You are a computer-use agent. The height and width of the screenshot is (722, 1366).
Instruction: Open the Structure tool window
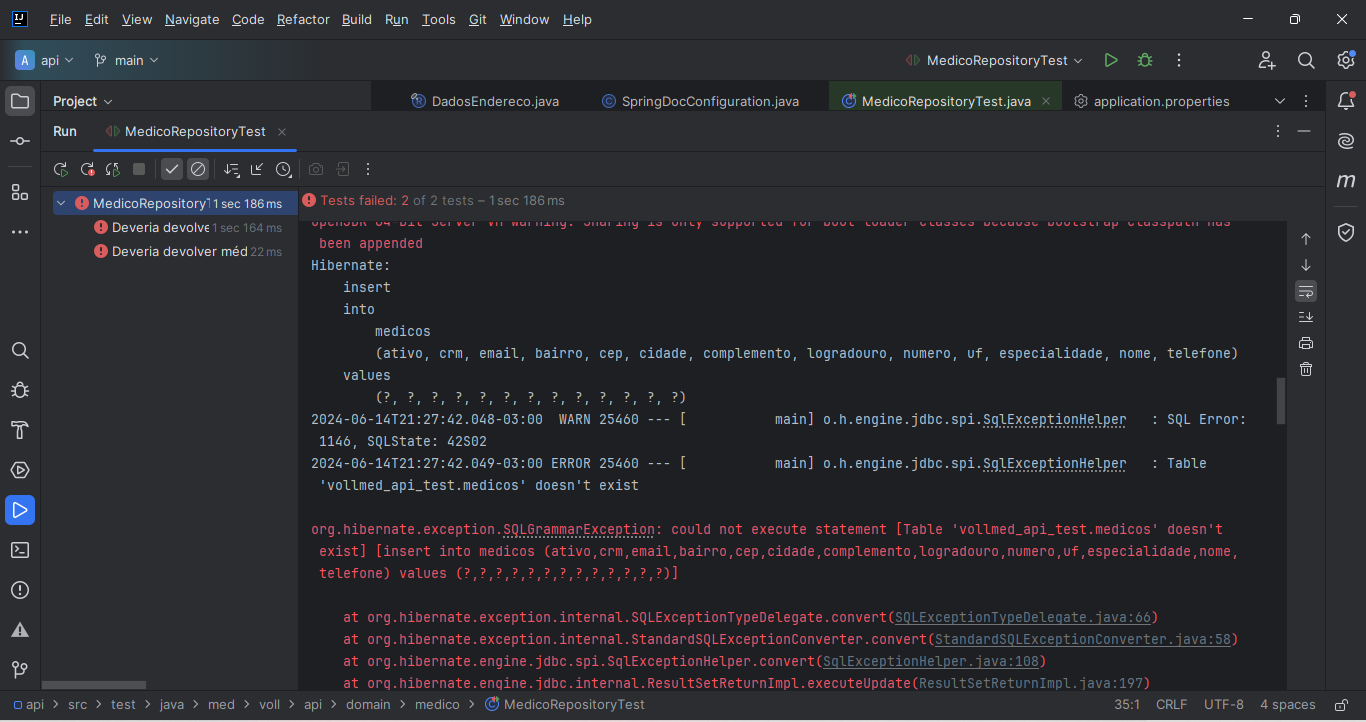(x=20, y=191)
